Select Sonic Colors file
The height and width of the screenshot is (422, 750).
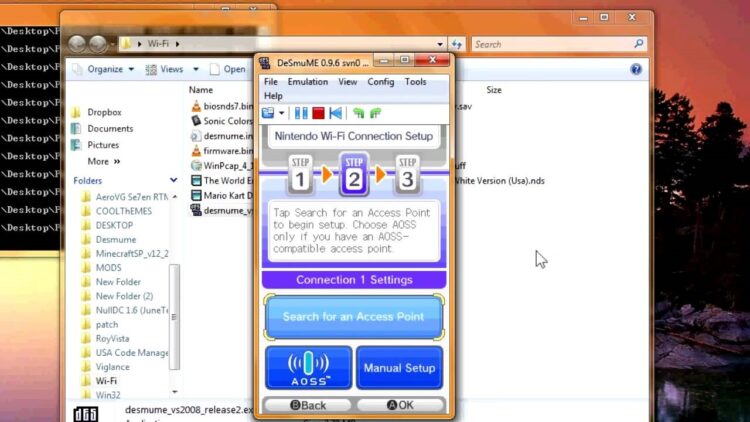click(222, 121)
